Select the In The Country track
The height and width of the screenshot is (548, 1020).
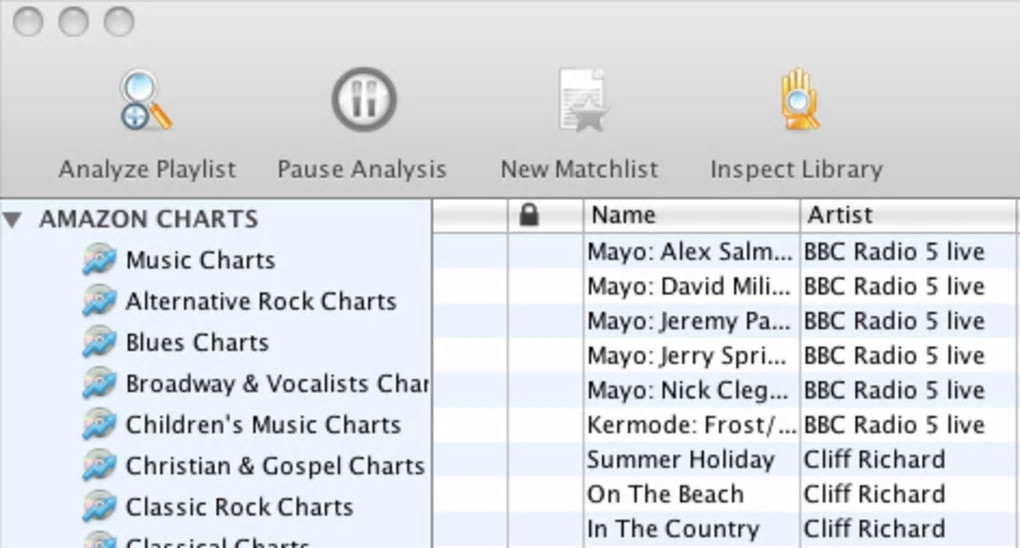click(x=673, y=529)
